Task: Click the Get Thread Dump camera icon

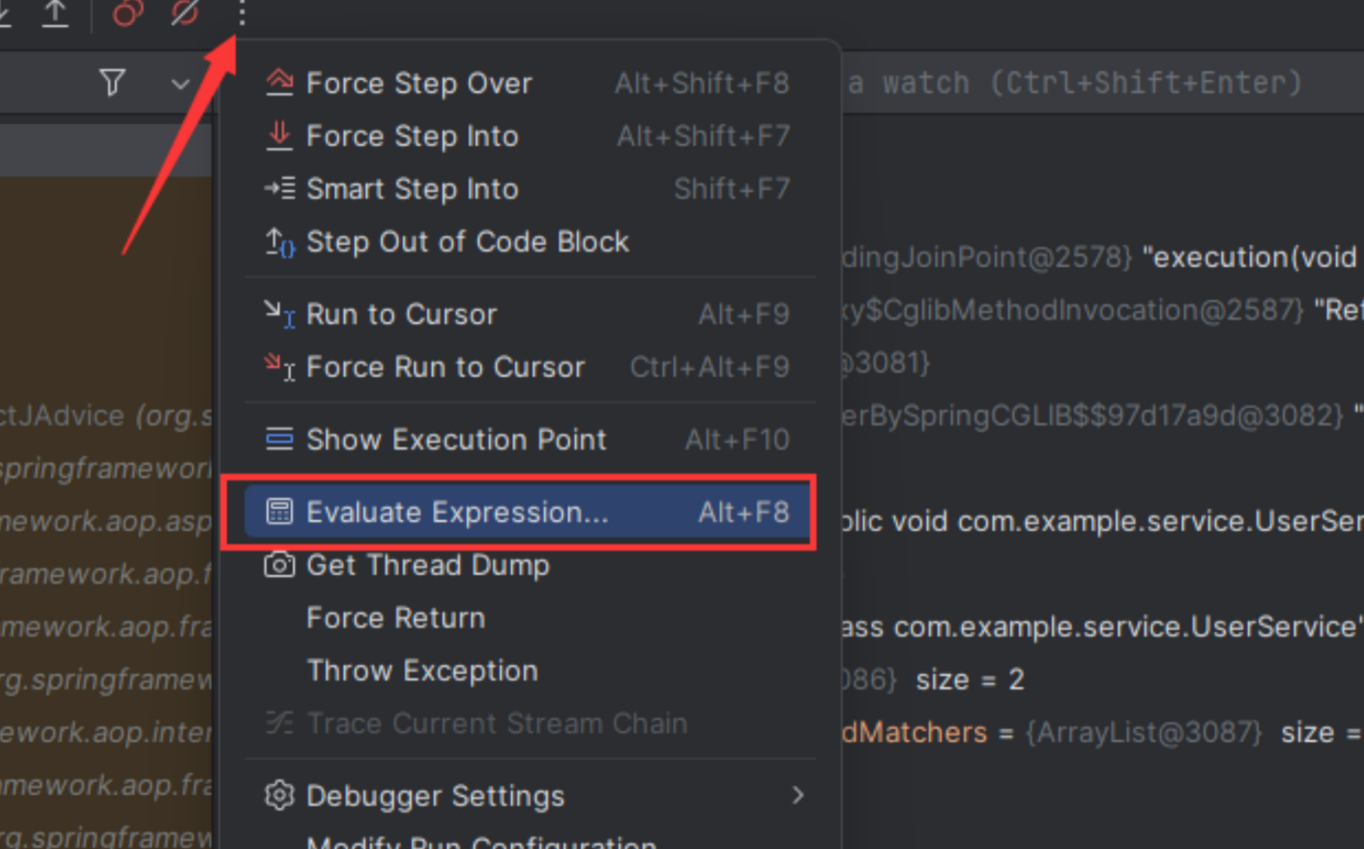Action: [x=279, y=565]
